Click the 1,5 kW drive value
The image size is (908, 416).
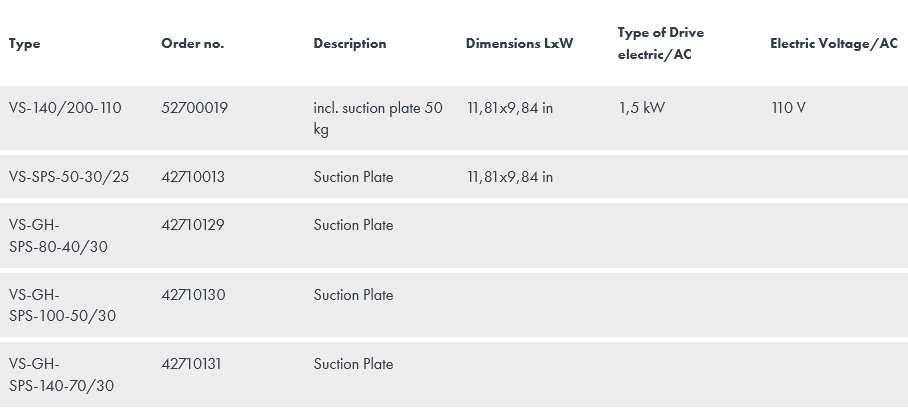click(x=641, y=108)
